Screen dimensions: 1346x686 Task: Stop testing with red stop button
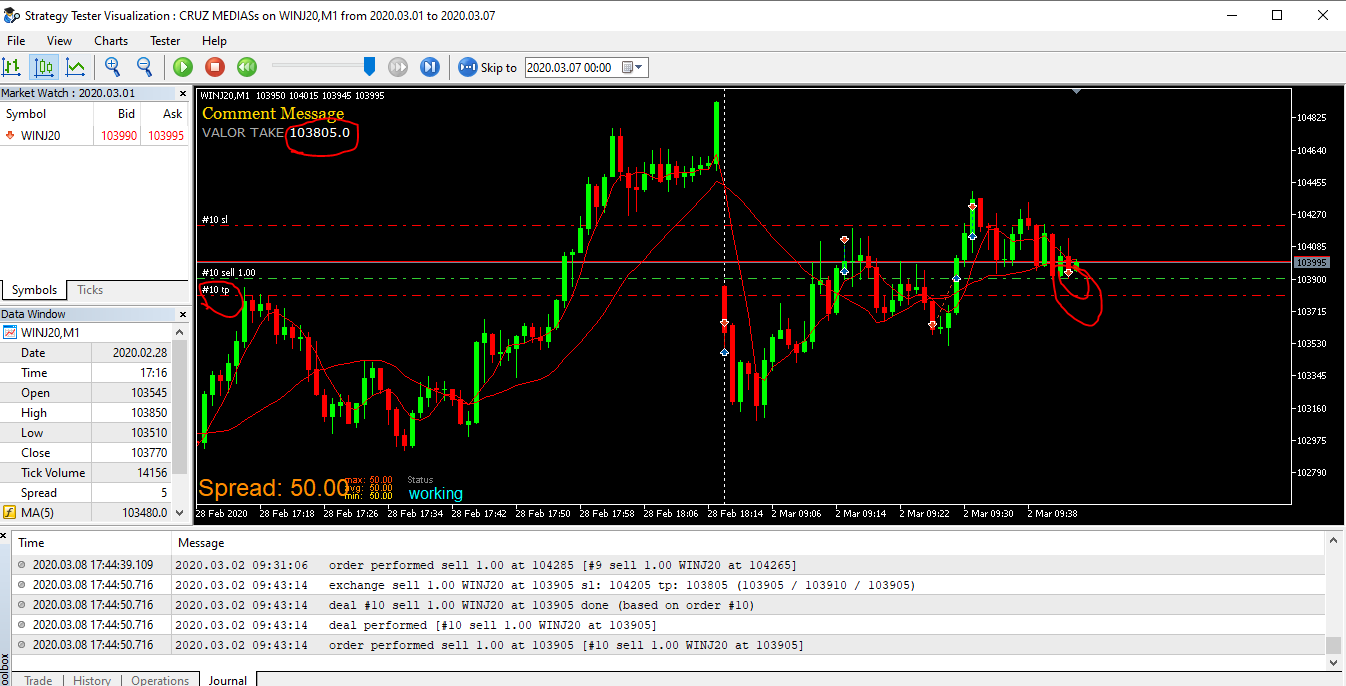pyautogui.click(x=215, y=67)
